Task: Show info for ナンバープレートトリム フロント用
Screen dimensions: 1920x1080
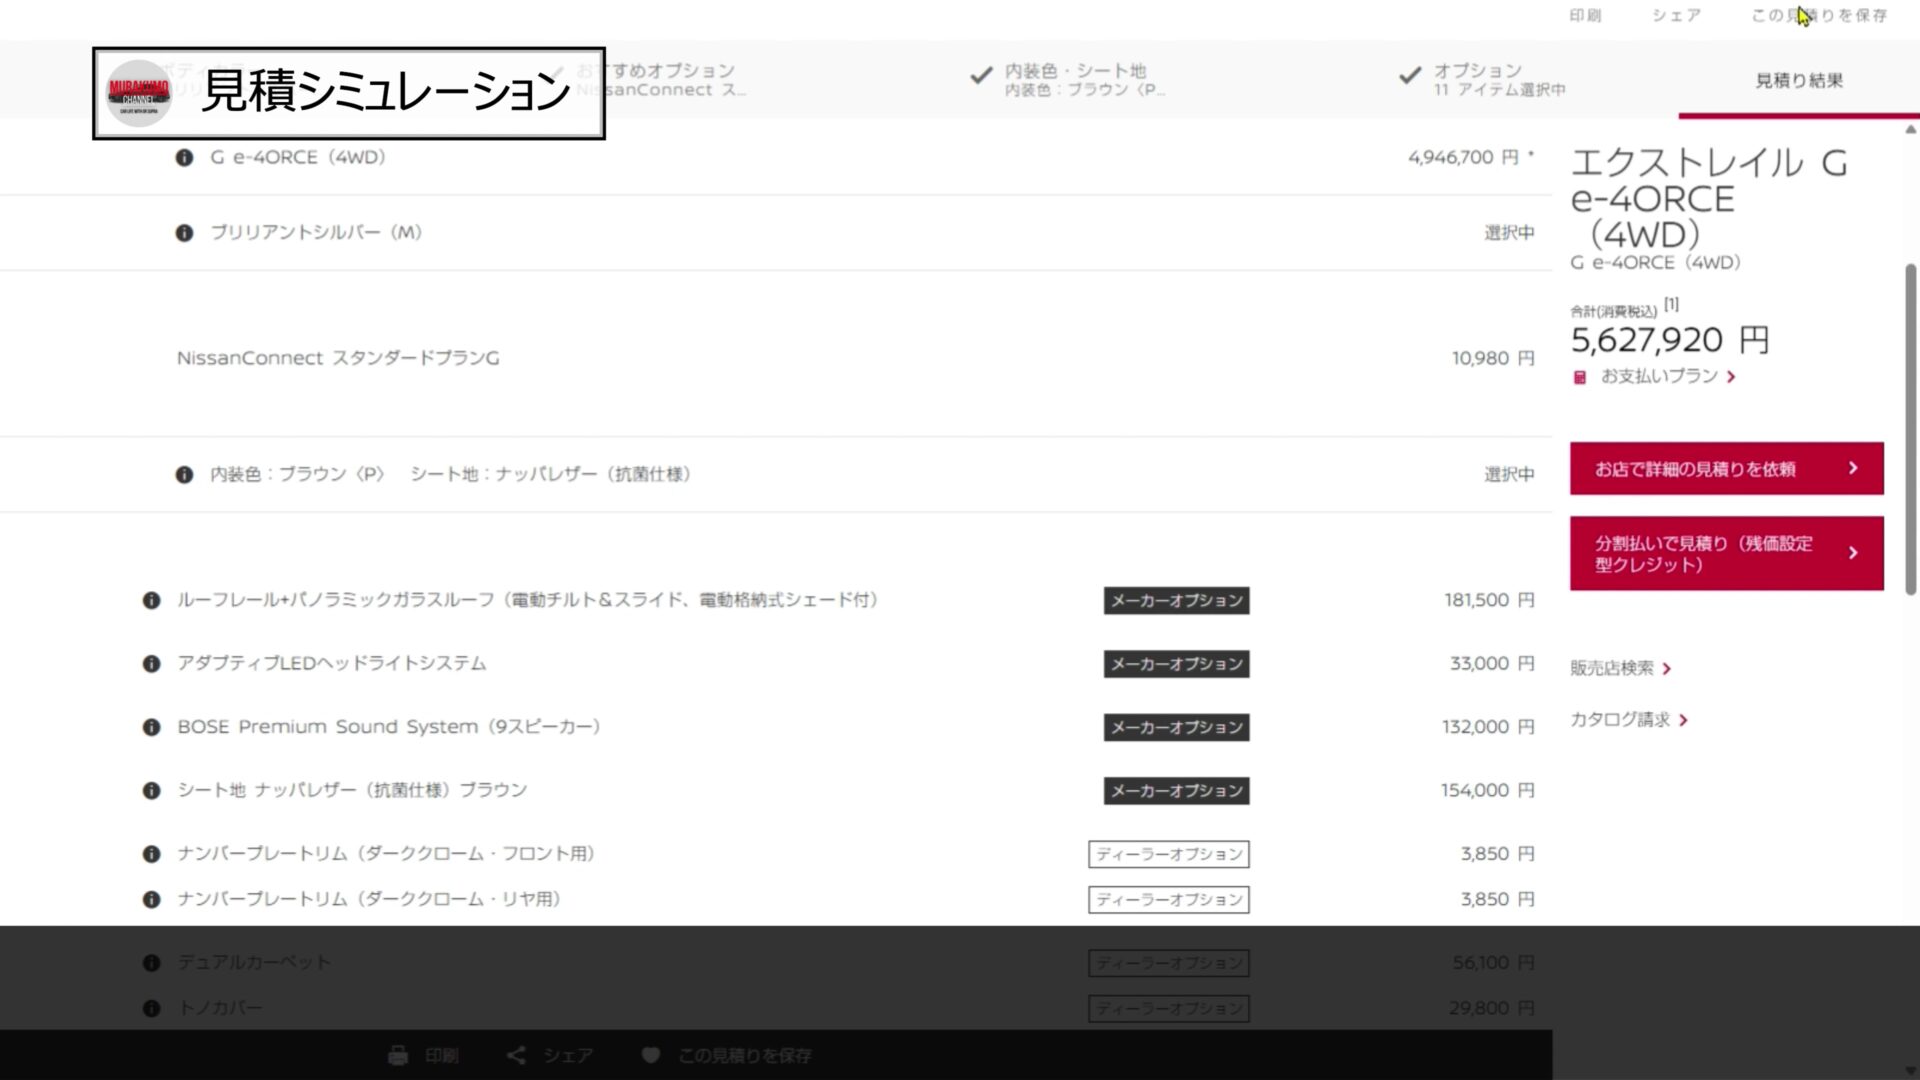Action: point(151,854)
